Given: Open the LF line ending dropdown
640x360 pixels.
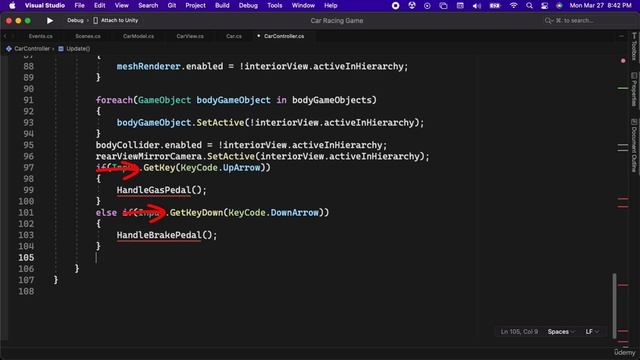Looking at the screenshot, I should [592, 332].
